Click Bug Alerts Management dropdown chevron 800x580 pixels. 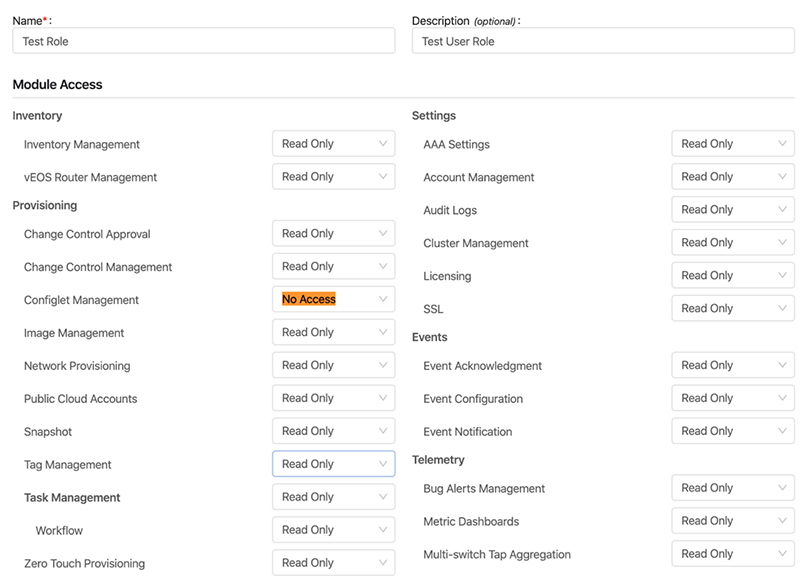pyautogui.click(x=782, y=488)
